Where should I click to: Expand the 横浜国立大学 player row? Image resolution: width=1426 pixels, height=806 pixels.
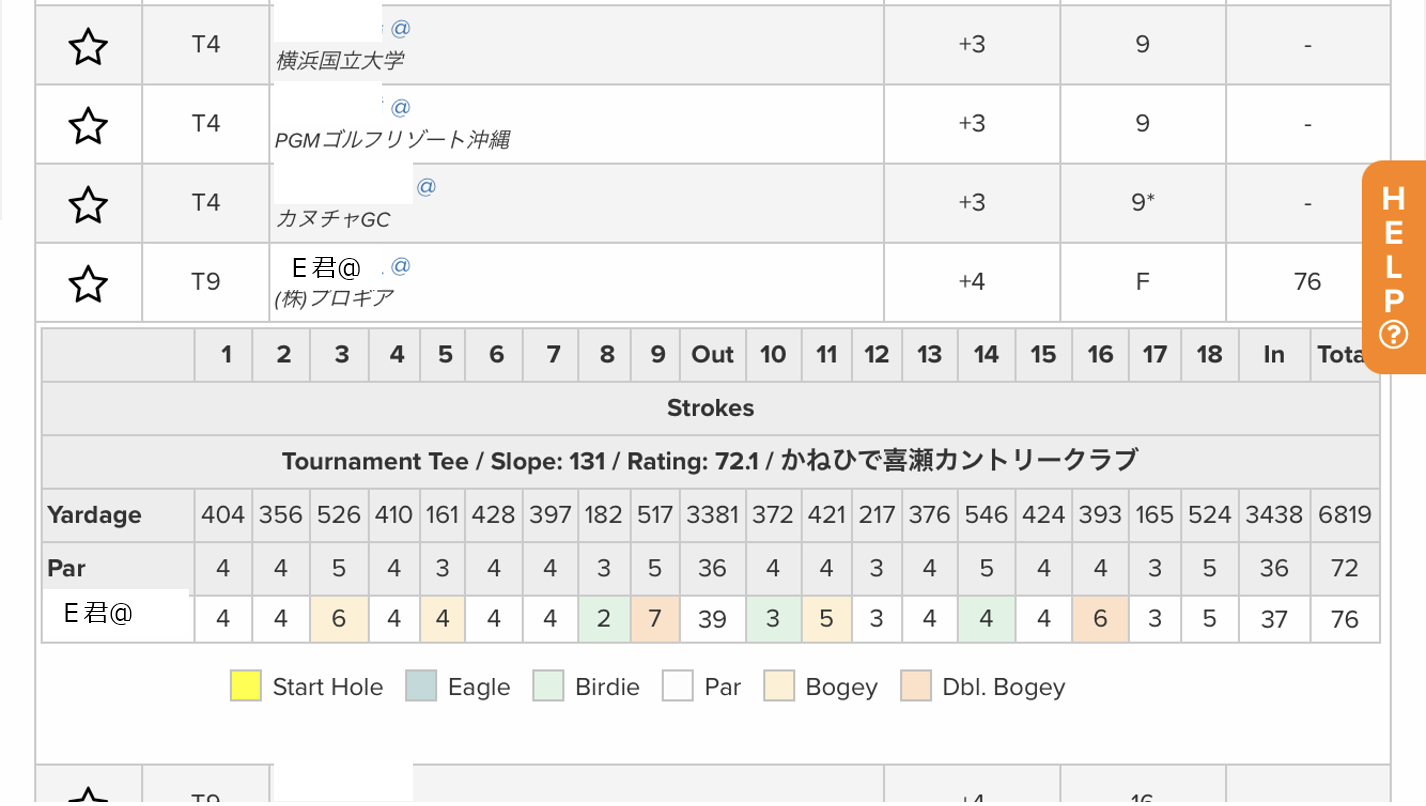[713, 45]
